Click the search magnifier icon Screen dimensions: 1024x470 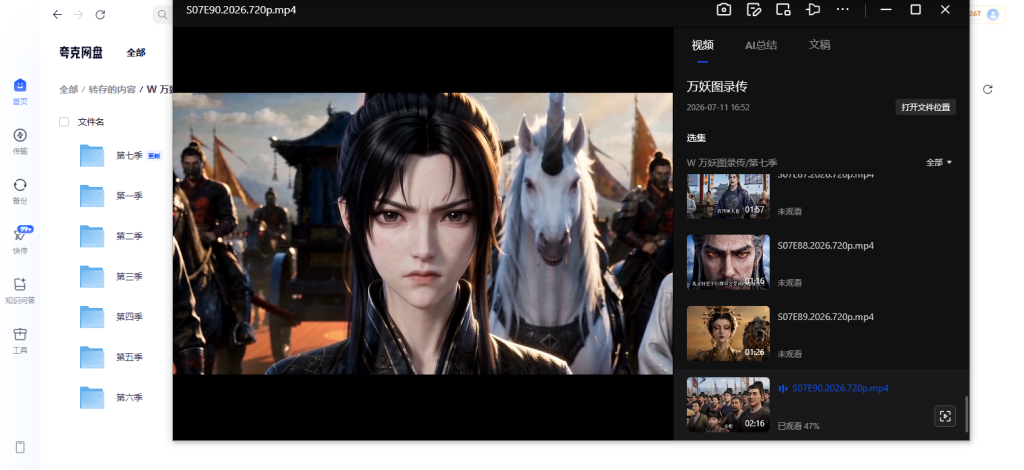162,14
